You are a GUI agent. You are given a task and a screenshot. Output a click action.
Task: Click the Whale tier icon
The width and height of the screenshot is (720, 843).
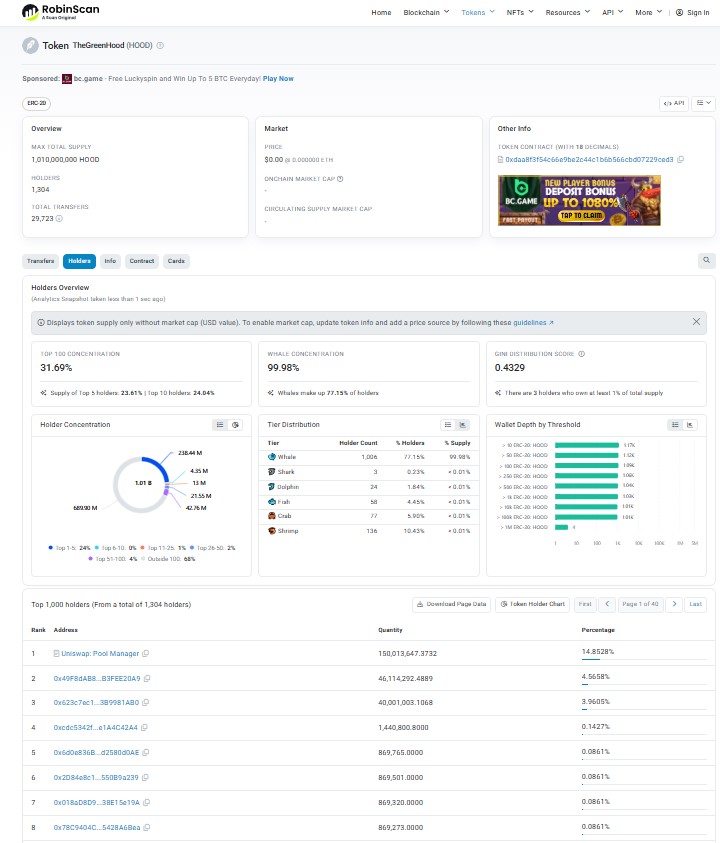coord(272,457)
